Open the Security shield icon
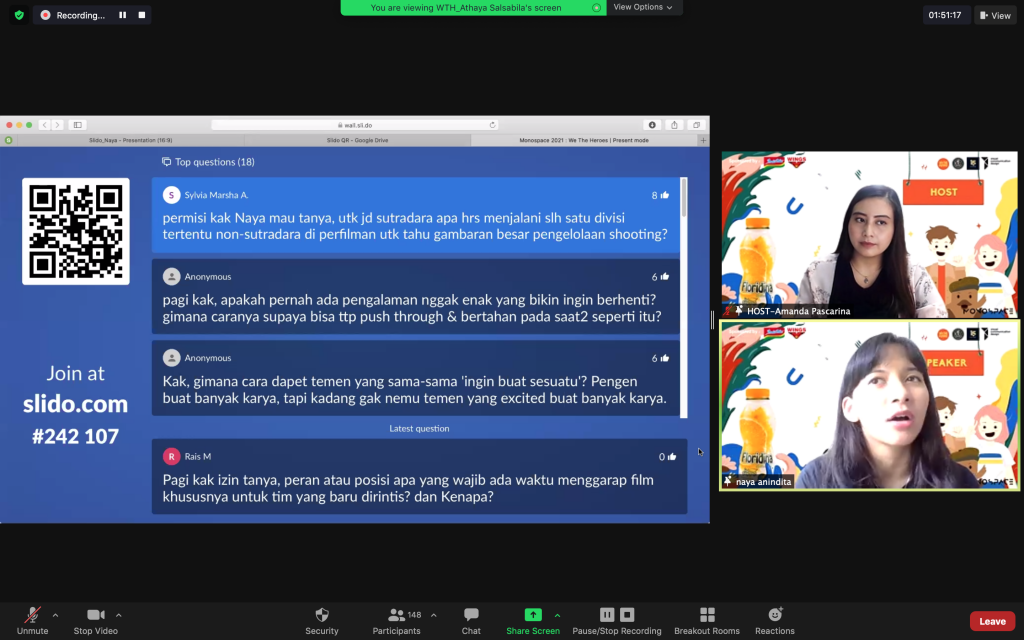Image resolution: width=1024 pixels, height=640 pixels. tap(321, 615)
